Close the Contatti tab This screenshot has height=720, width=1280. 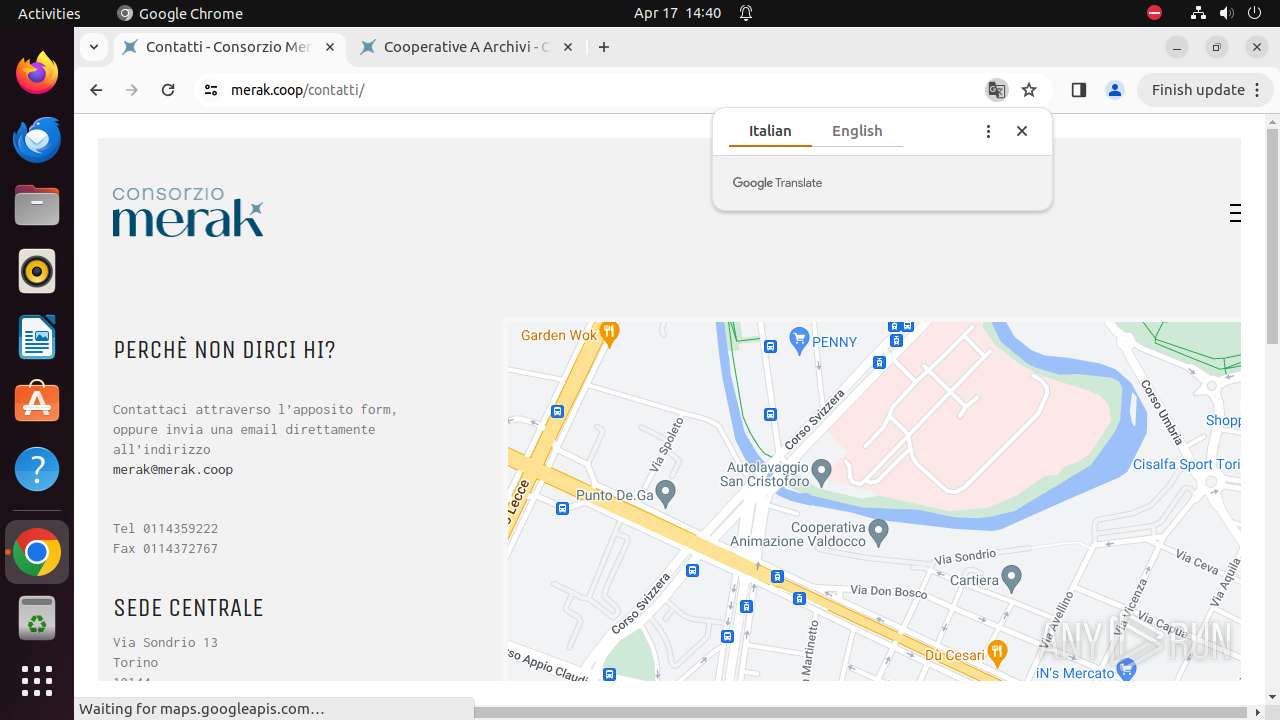[330, 47]
